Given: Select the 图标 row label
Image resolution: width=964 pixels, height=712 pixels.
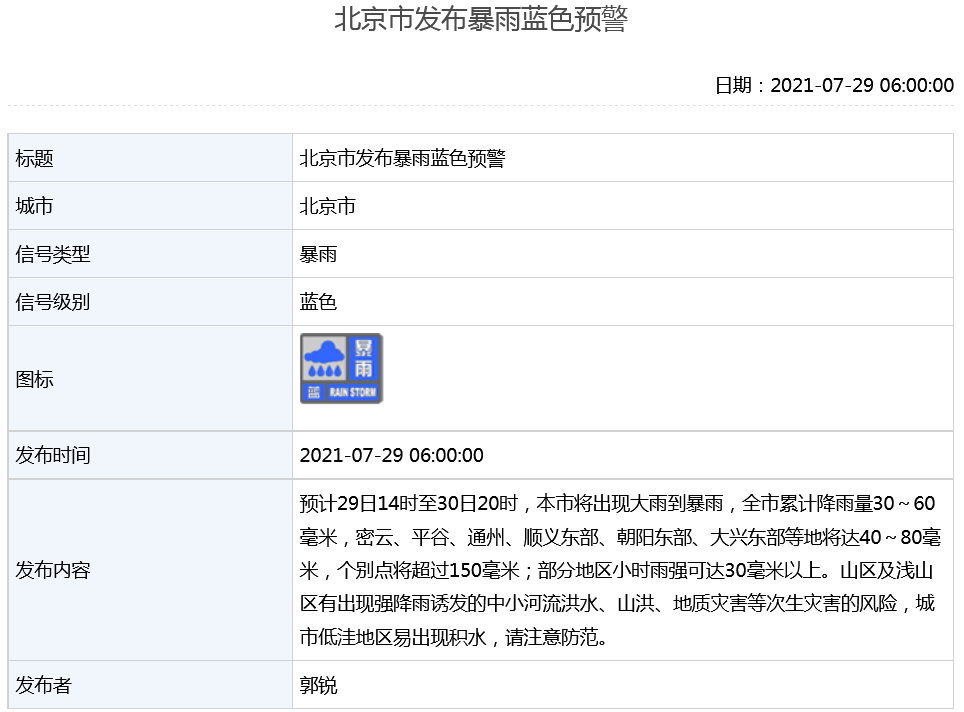Looking at the screenshot, I should point(35,379).
